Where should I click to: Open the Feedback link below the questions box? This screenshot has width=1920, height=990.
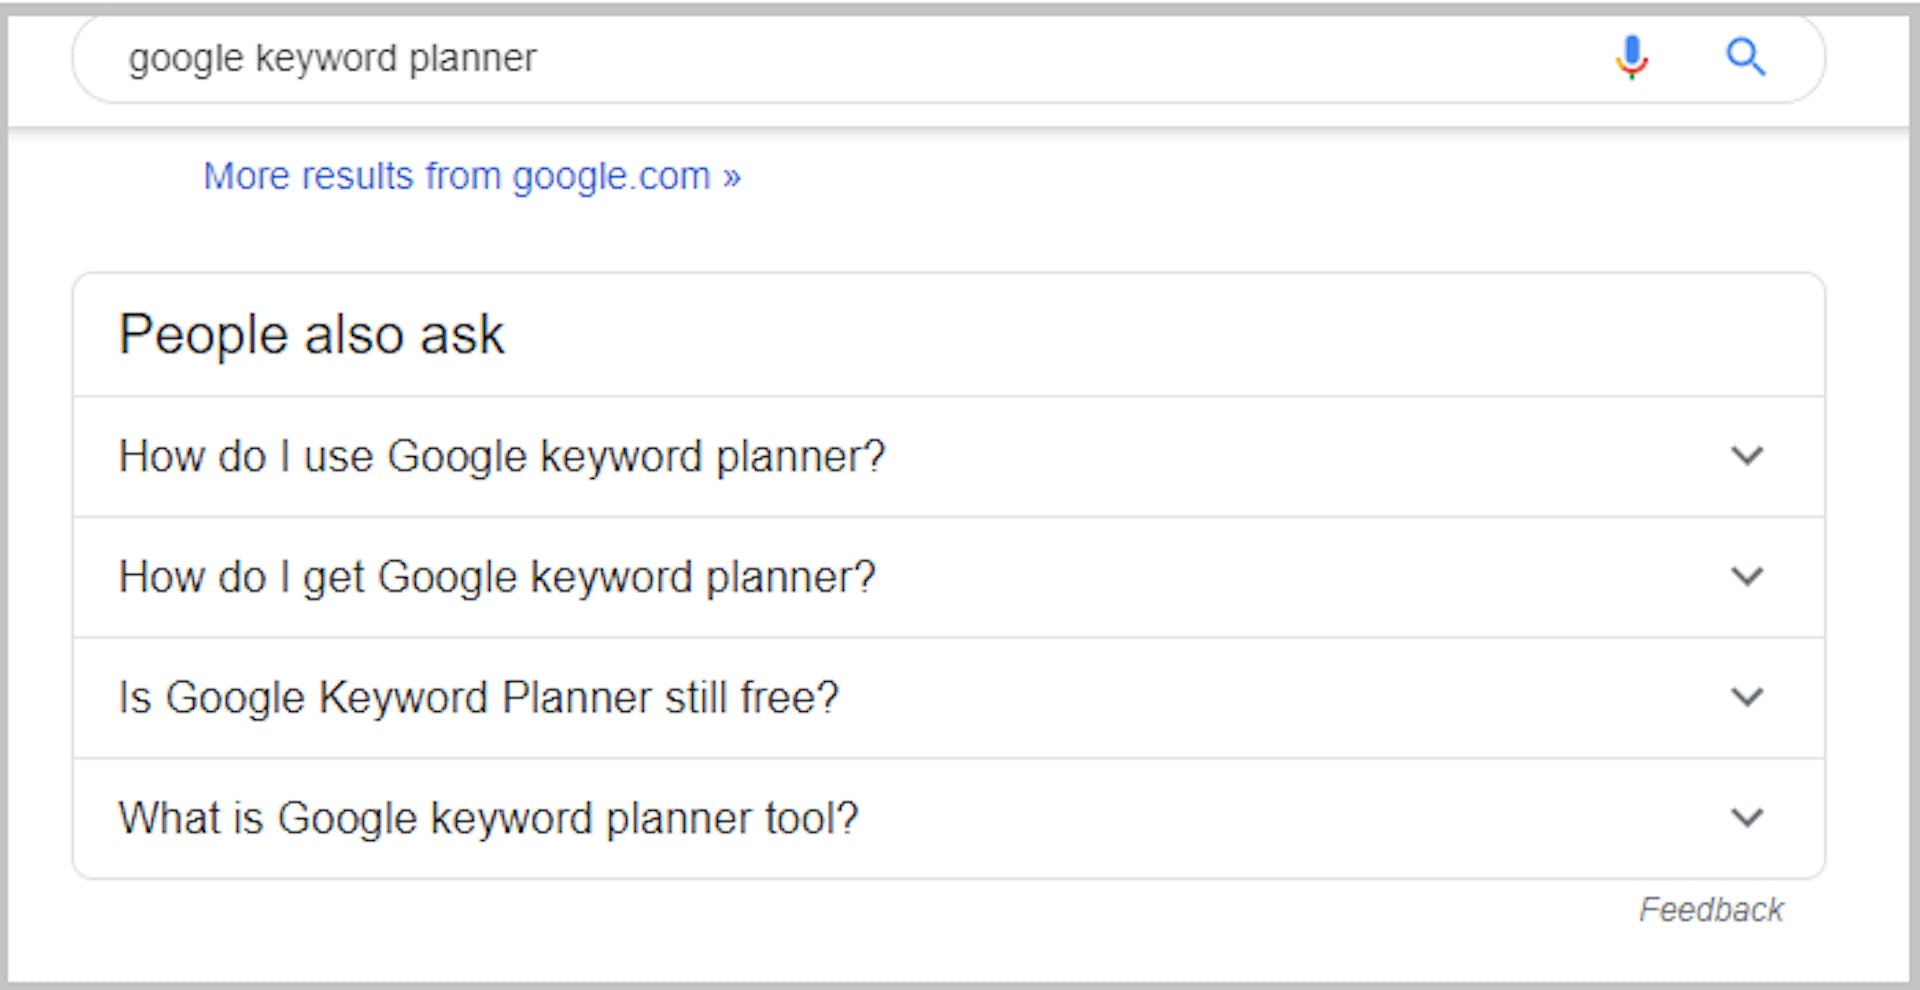(x=1710, y=910)
